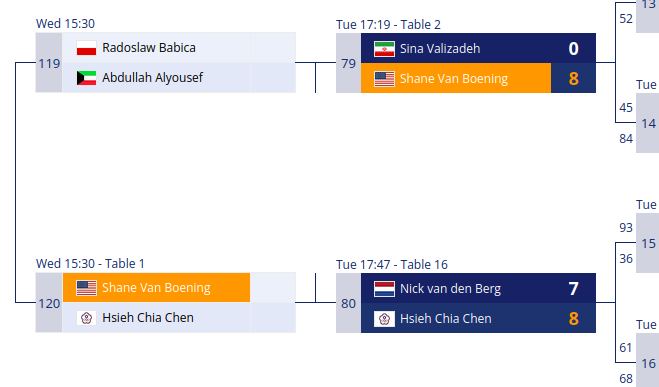Click the Netherlands flag beside Nick van den Berg
Screen dimensions: 659x387
click(384, 289)
